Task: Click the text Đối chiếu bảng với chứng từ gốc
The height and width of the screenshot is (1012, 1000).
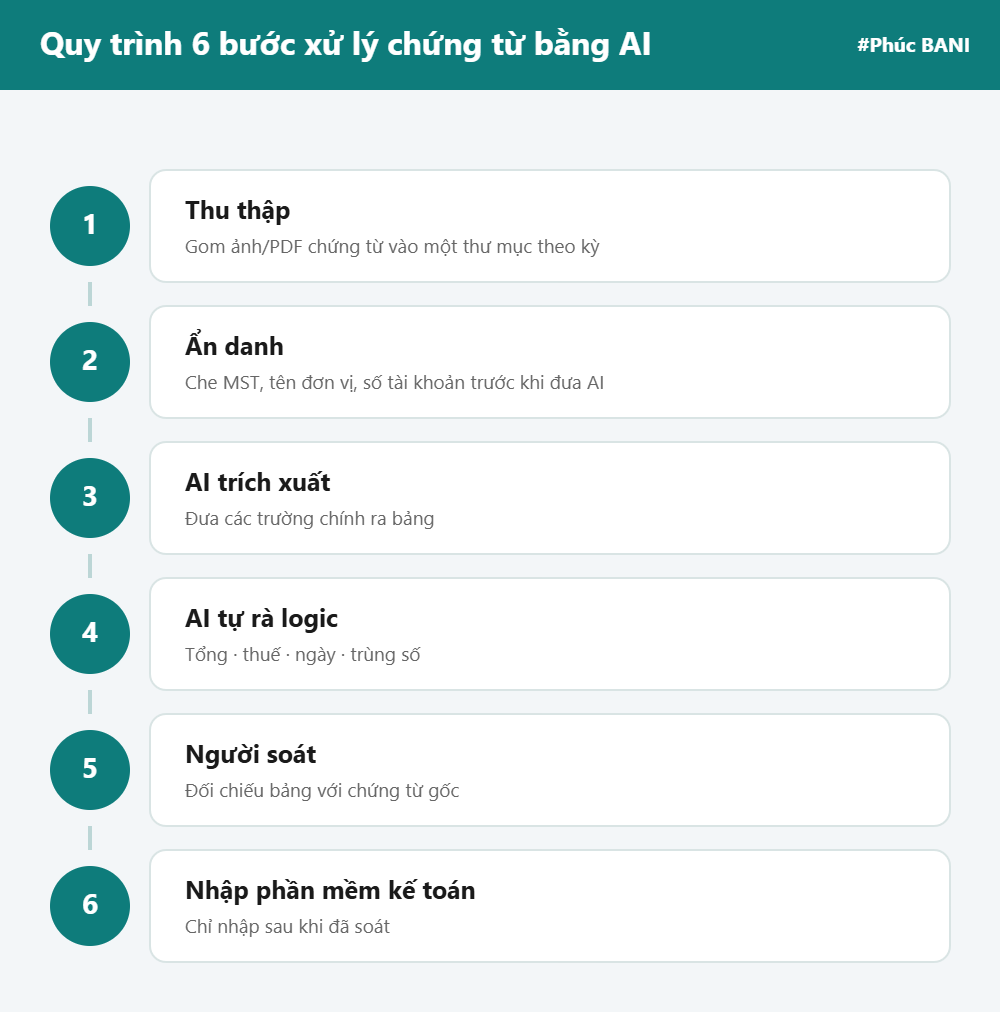Action: pyautogui.click(x=322, y=791)
